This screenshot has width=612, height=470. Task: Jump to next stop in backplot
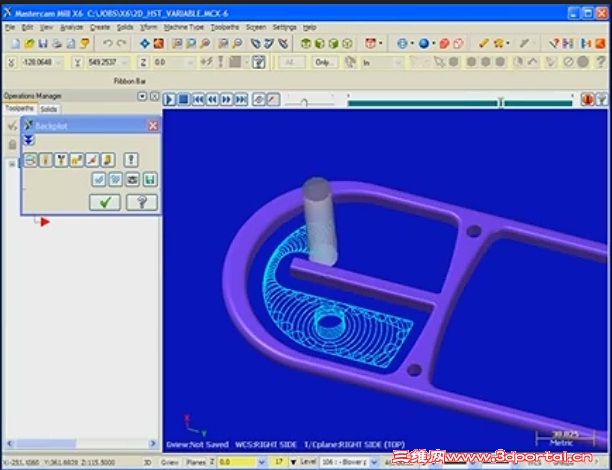241,100
